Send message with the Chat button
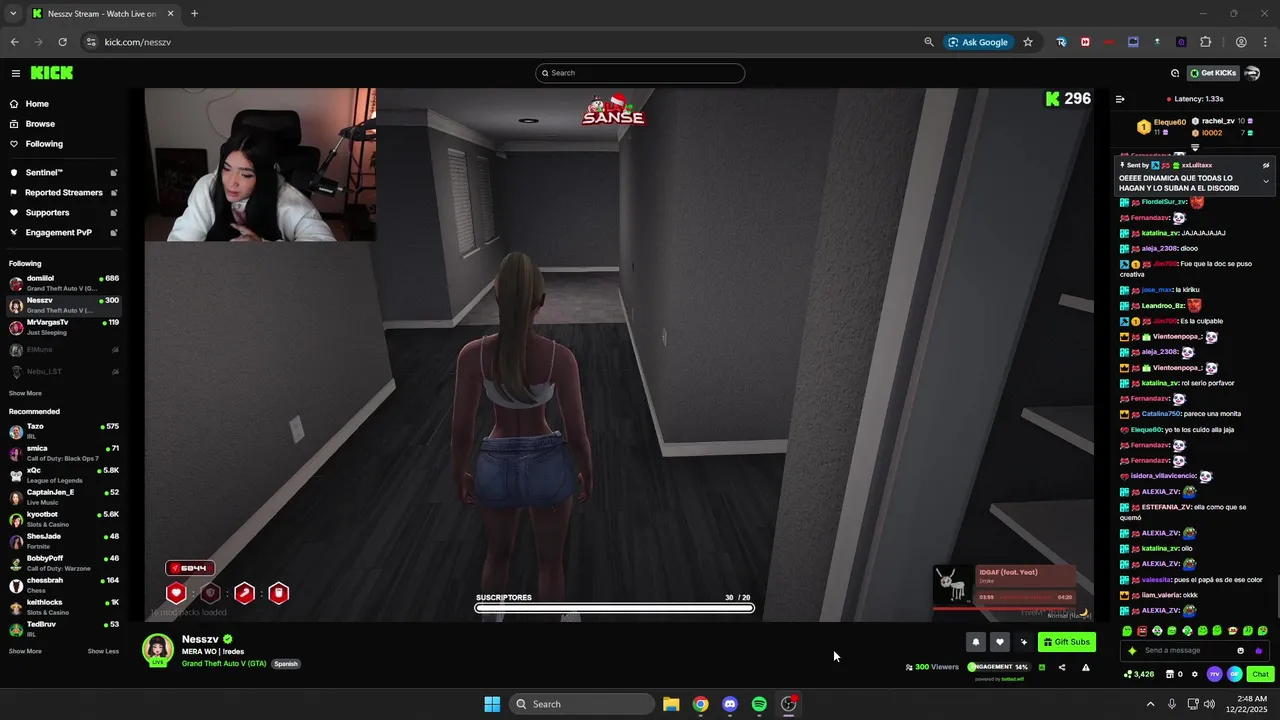 point(1260,674)
